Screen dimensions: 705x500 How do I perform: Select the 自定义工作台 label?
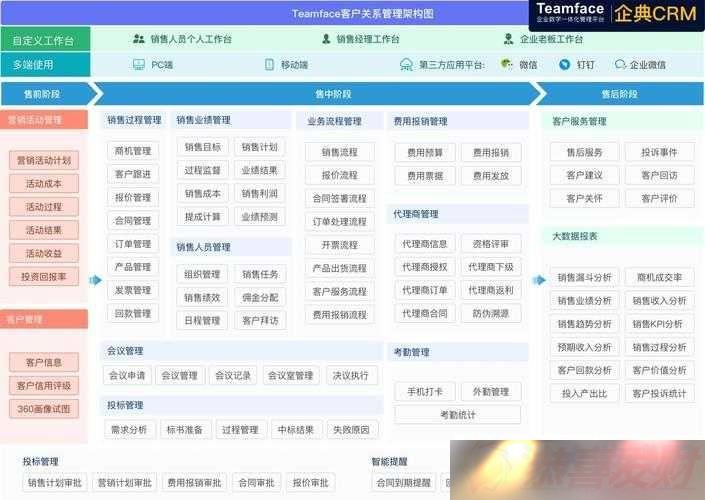[45, 40]
